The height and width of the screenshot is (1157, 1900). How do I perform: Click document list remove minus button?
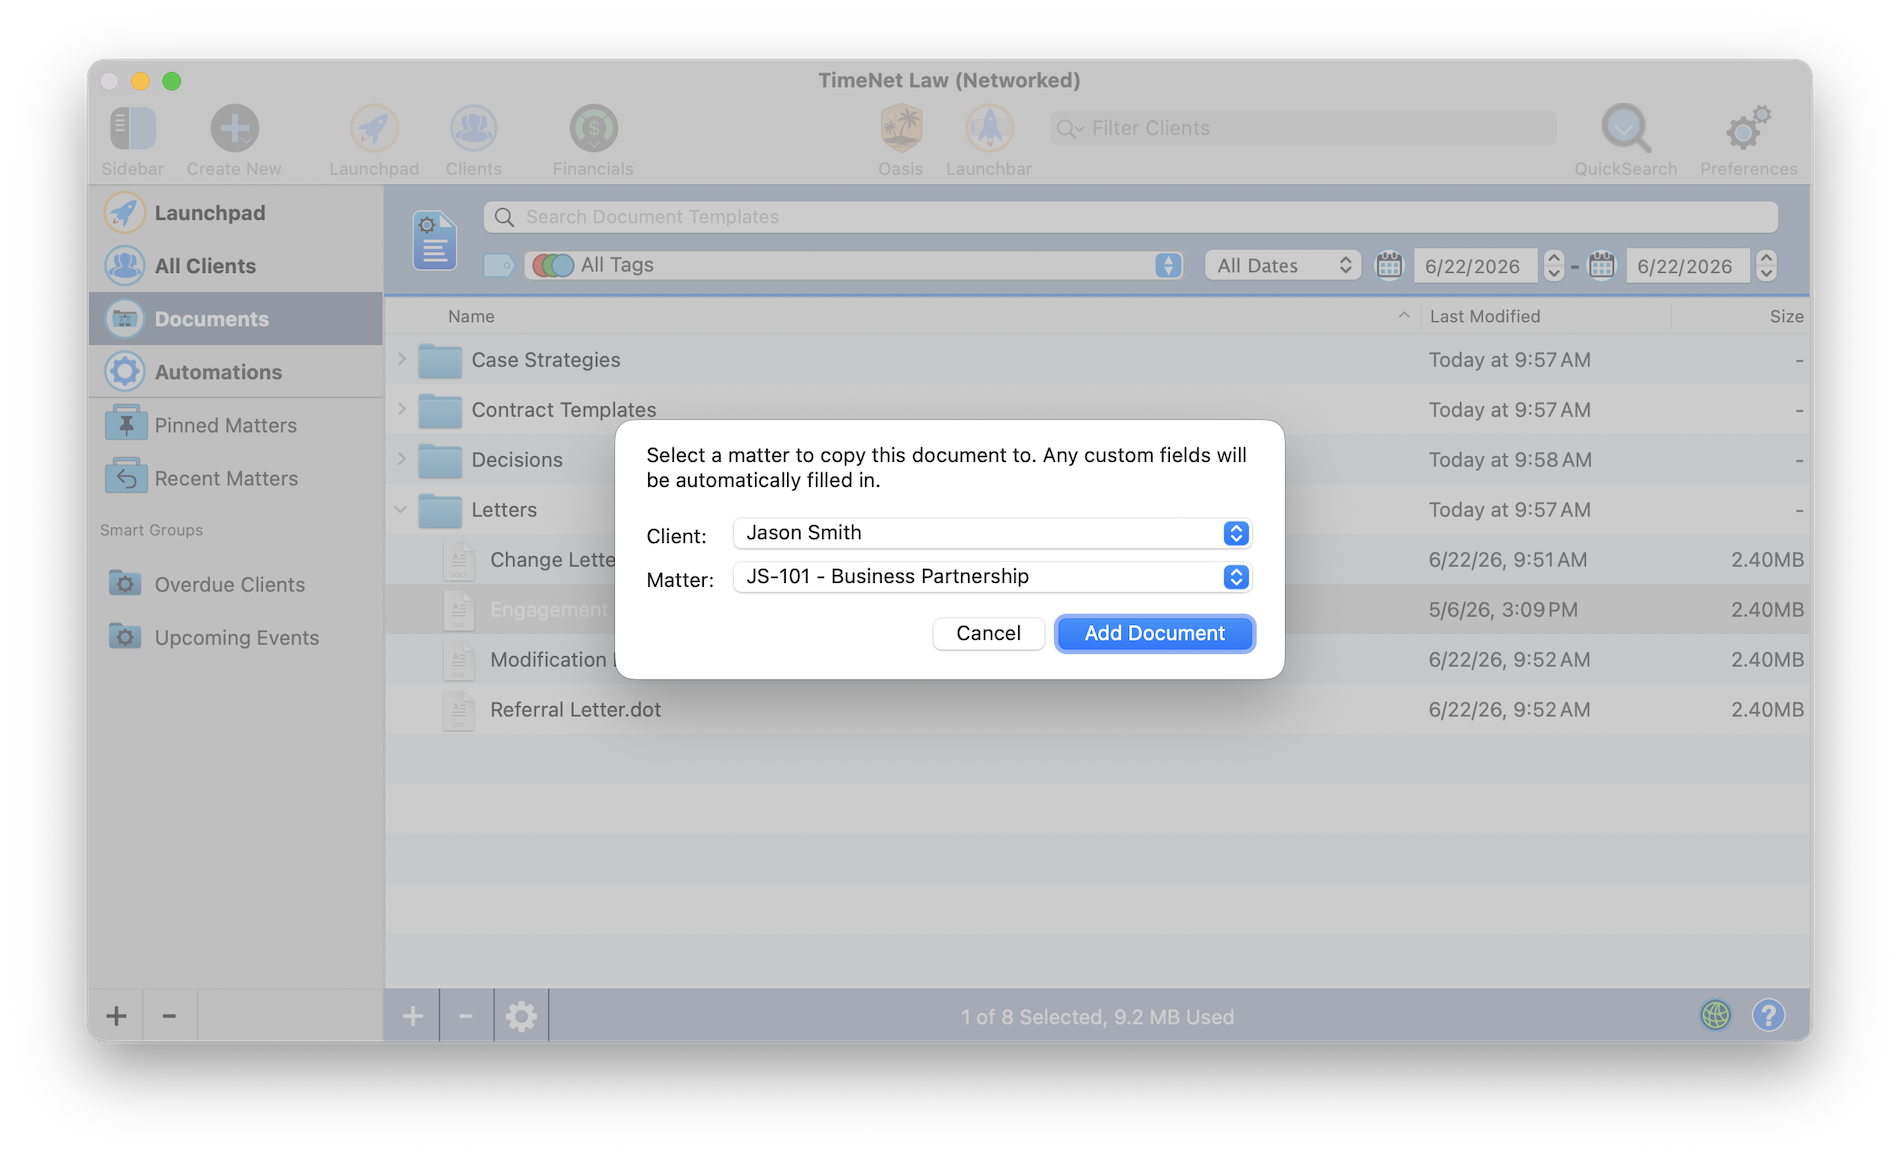pos(466,1016)
